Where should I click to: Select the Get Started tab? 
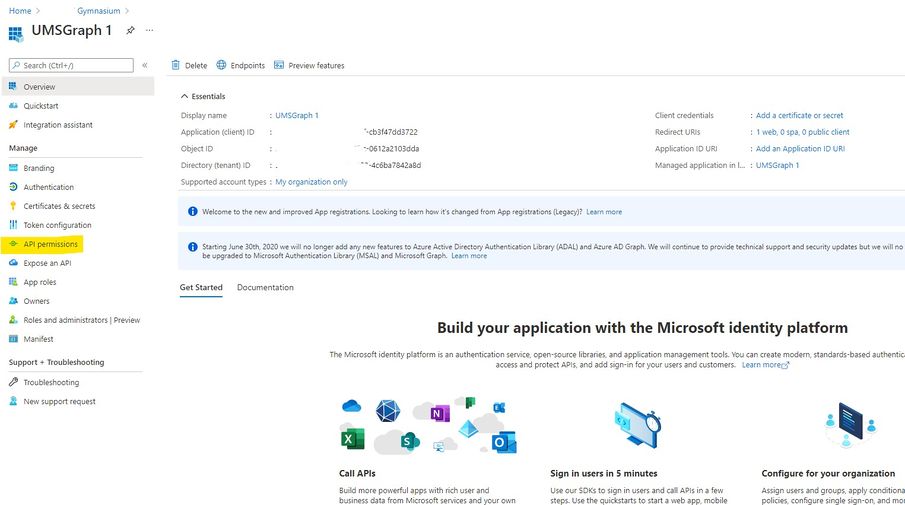click(201, 288)
